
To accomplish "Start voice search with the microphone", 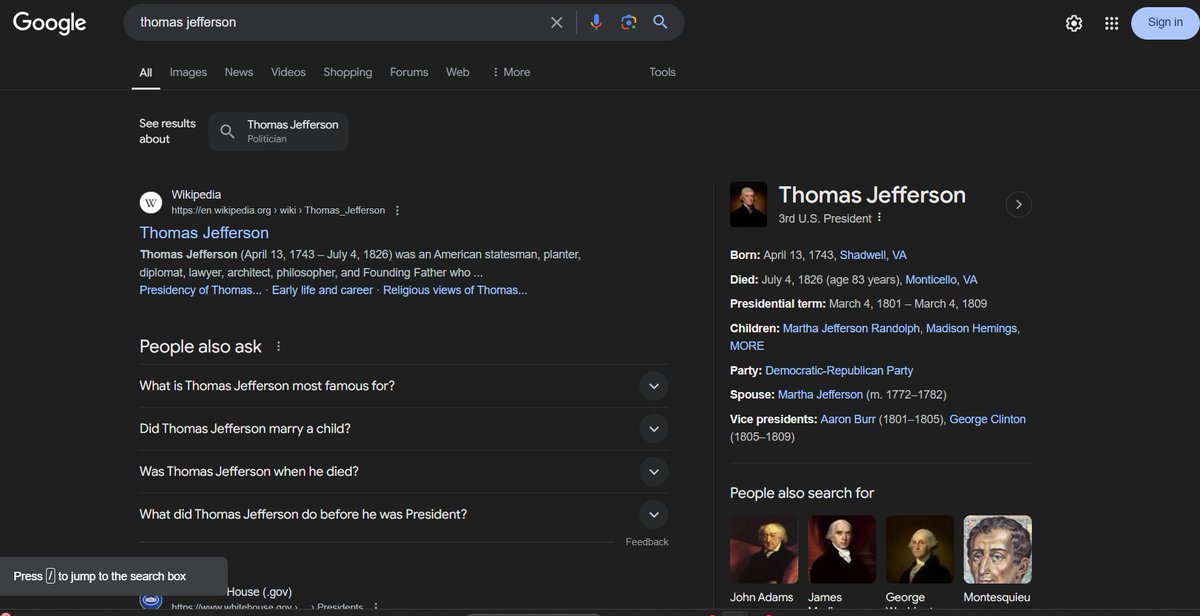I will coord(596,22).
